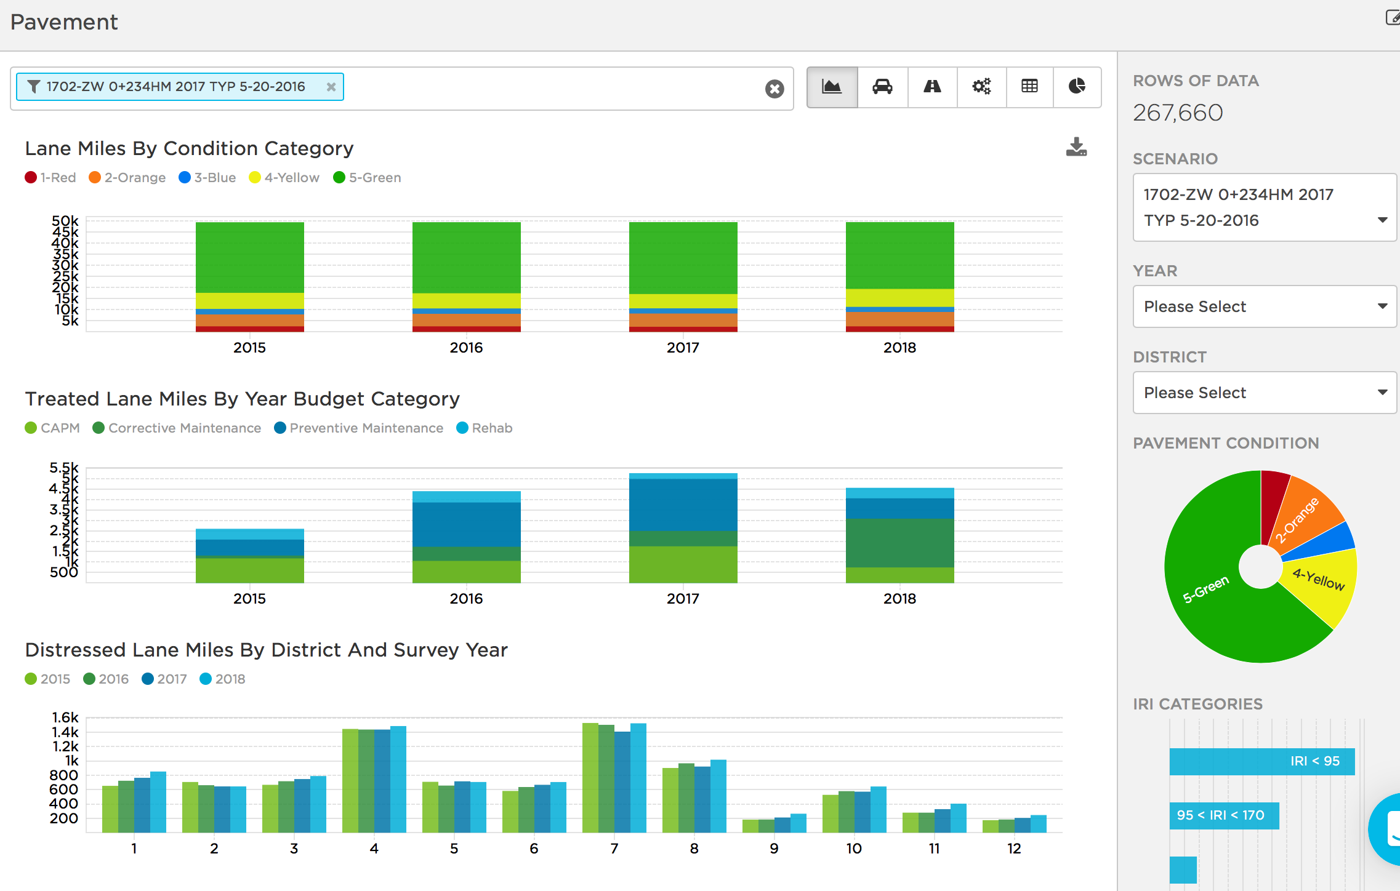
Task: Expand the Year dropdown
Action: point(1264,307)
